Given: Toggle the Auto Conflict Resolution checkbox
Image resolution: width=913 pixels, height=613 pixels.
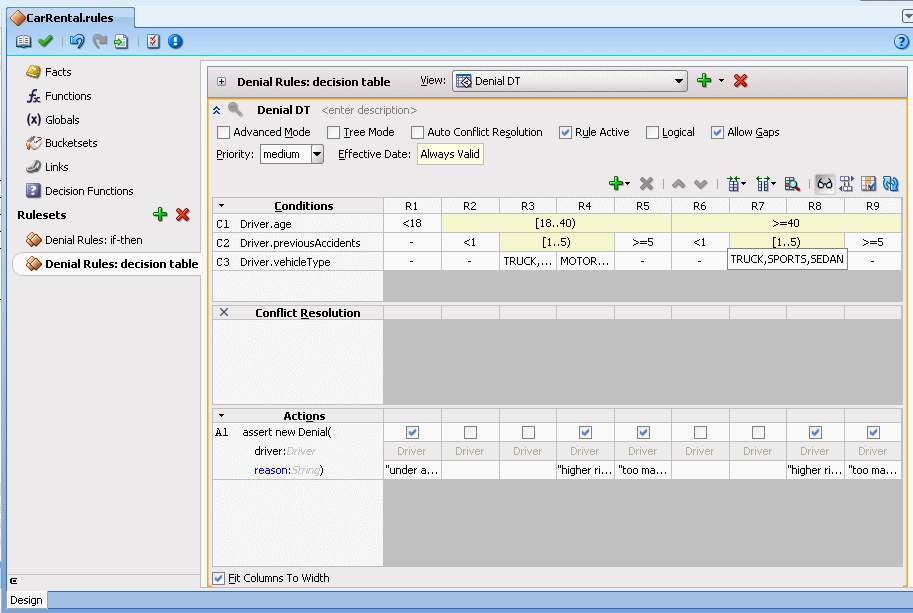Looking at the screenshot, I should (x=417, y=132).
